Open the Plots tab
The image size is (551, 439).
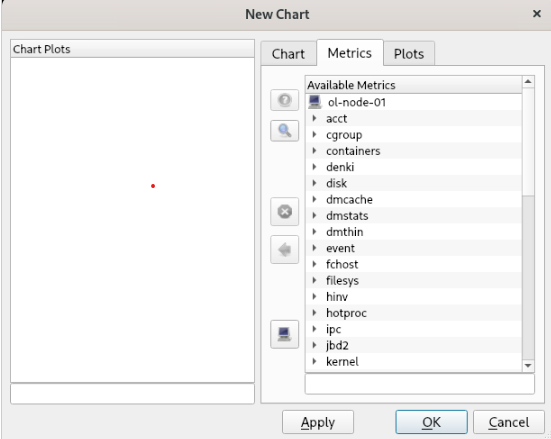coord(409,54)
